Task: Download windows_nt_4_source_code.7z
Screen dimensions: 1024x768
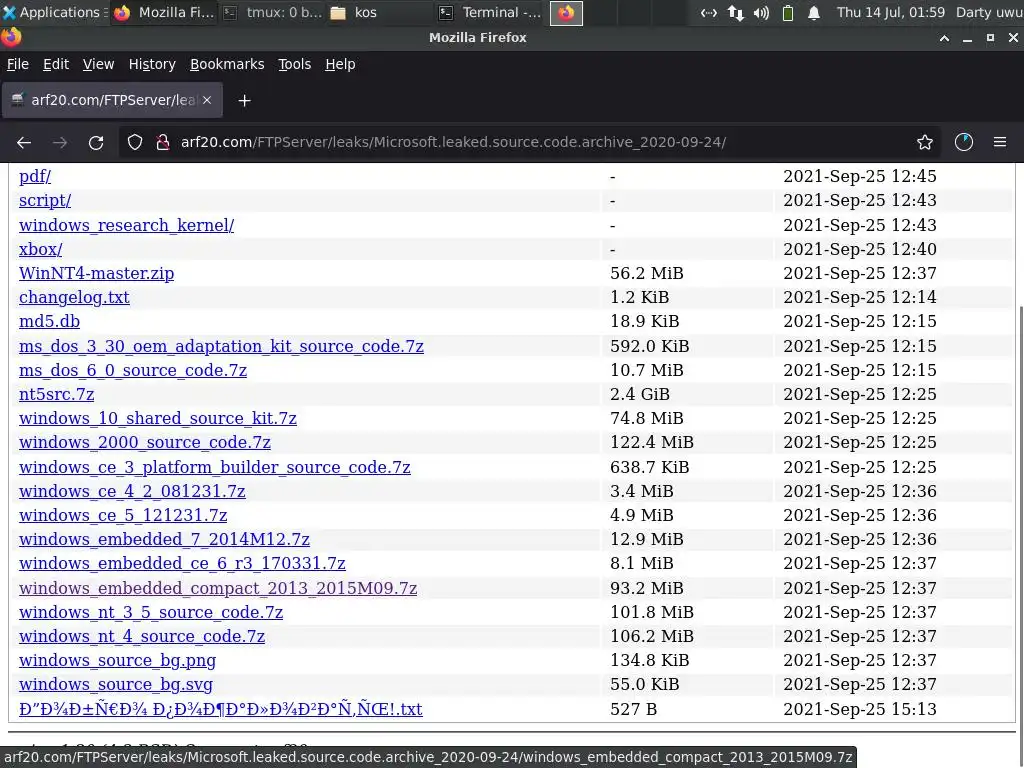Action: [142, 636]
